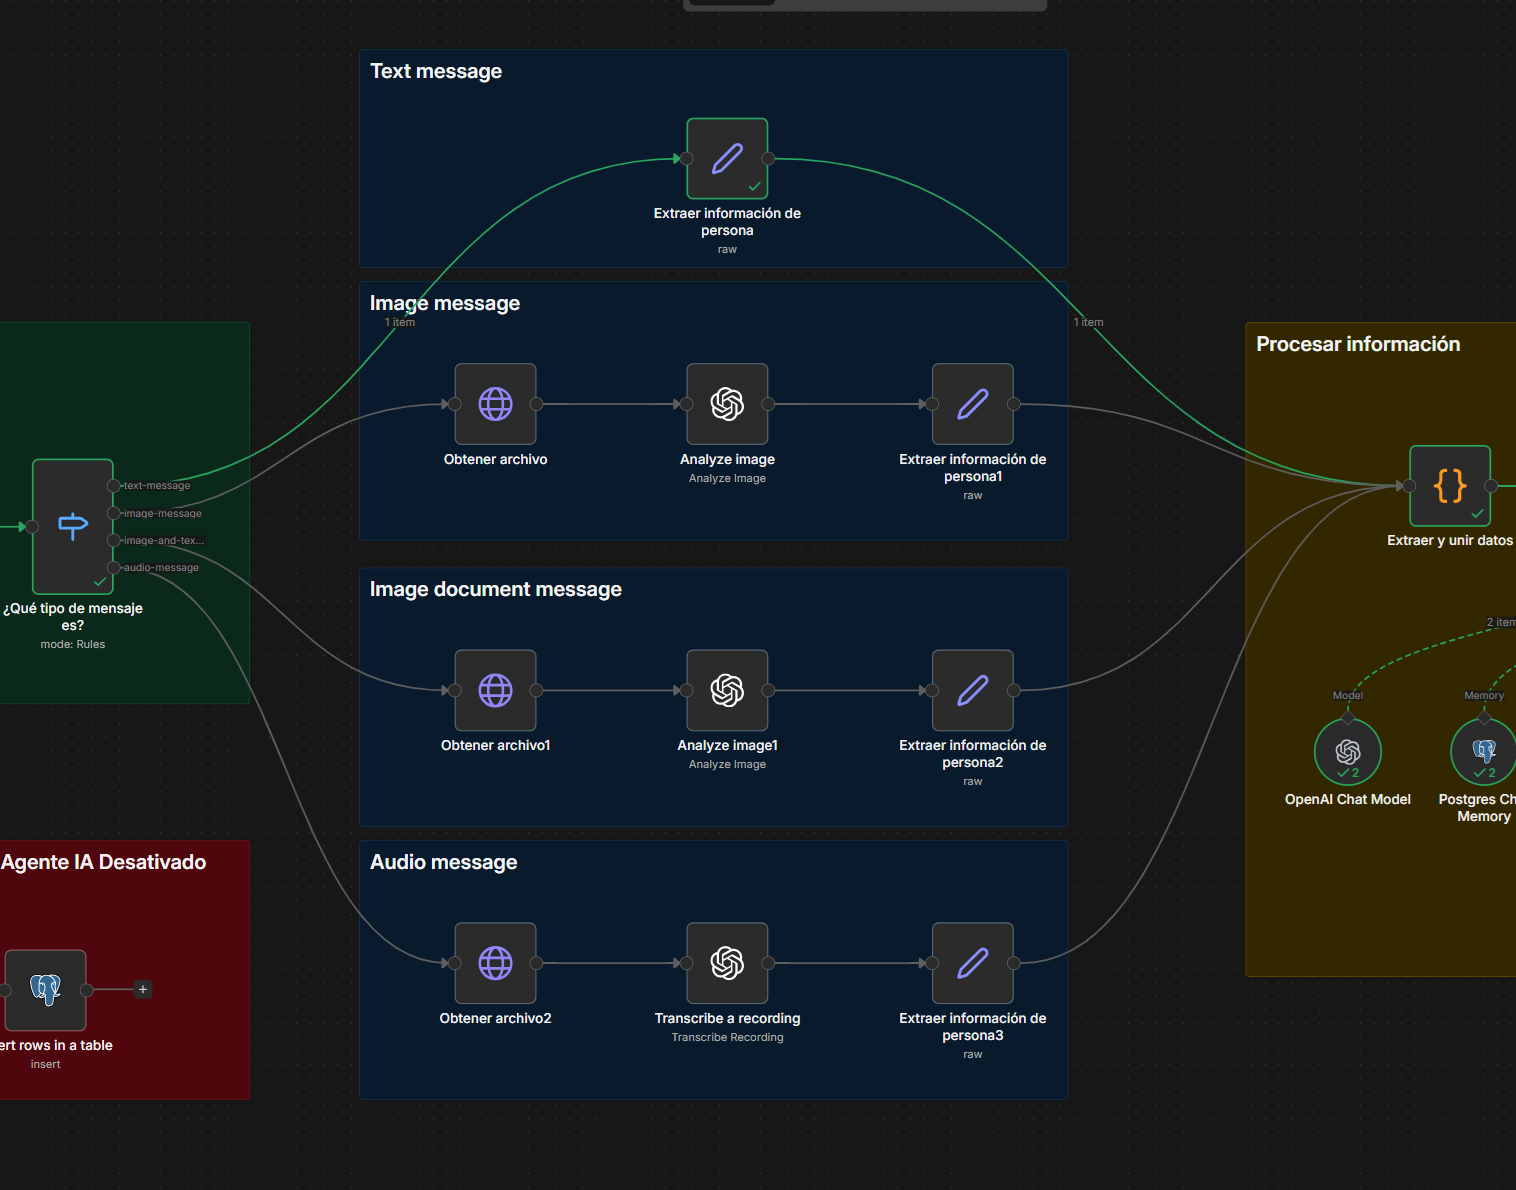1516x1190 pixels.
Task: Select 'Extraer información de persona3' node
Action: [972, 963]
